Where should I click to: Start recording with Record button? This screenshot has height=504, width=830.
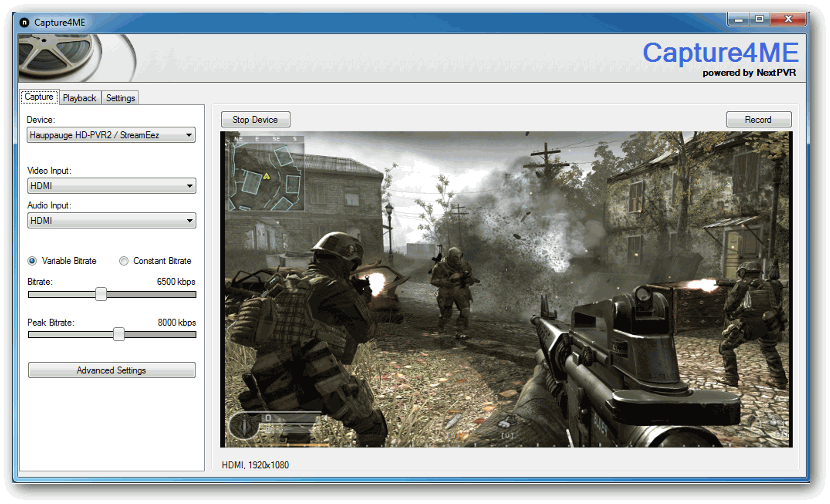point(758,120)
